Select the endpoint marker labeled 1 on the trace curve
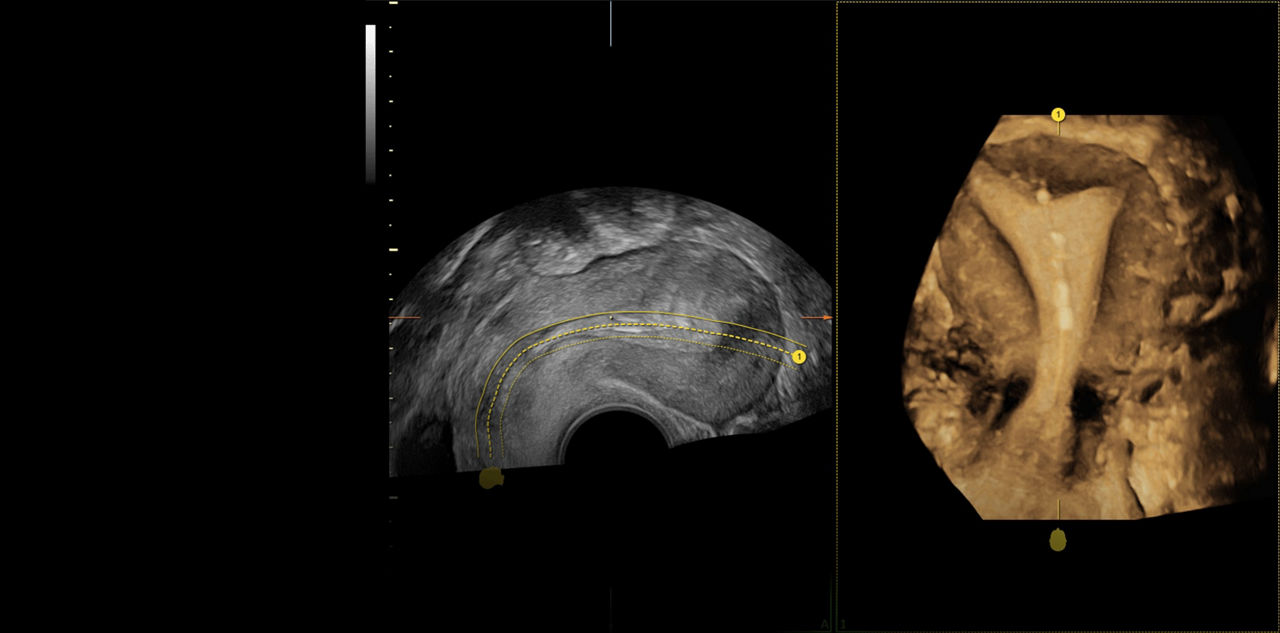Screen dimensions: 1280x633 click(x=799, y=354)
